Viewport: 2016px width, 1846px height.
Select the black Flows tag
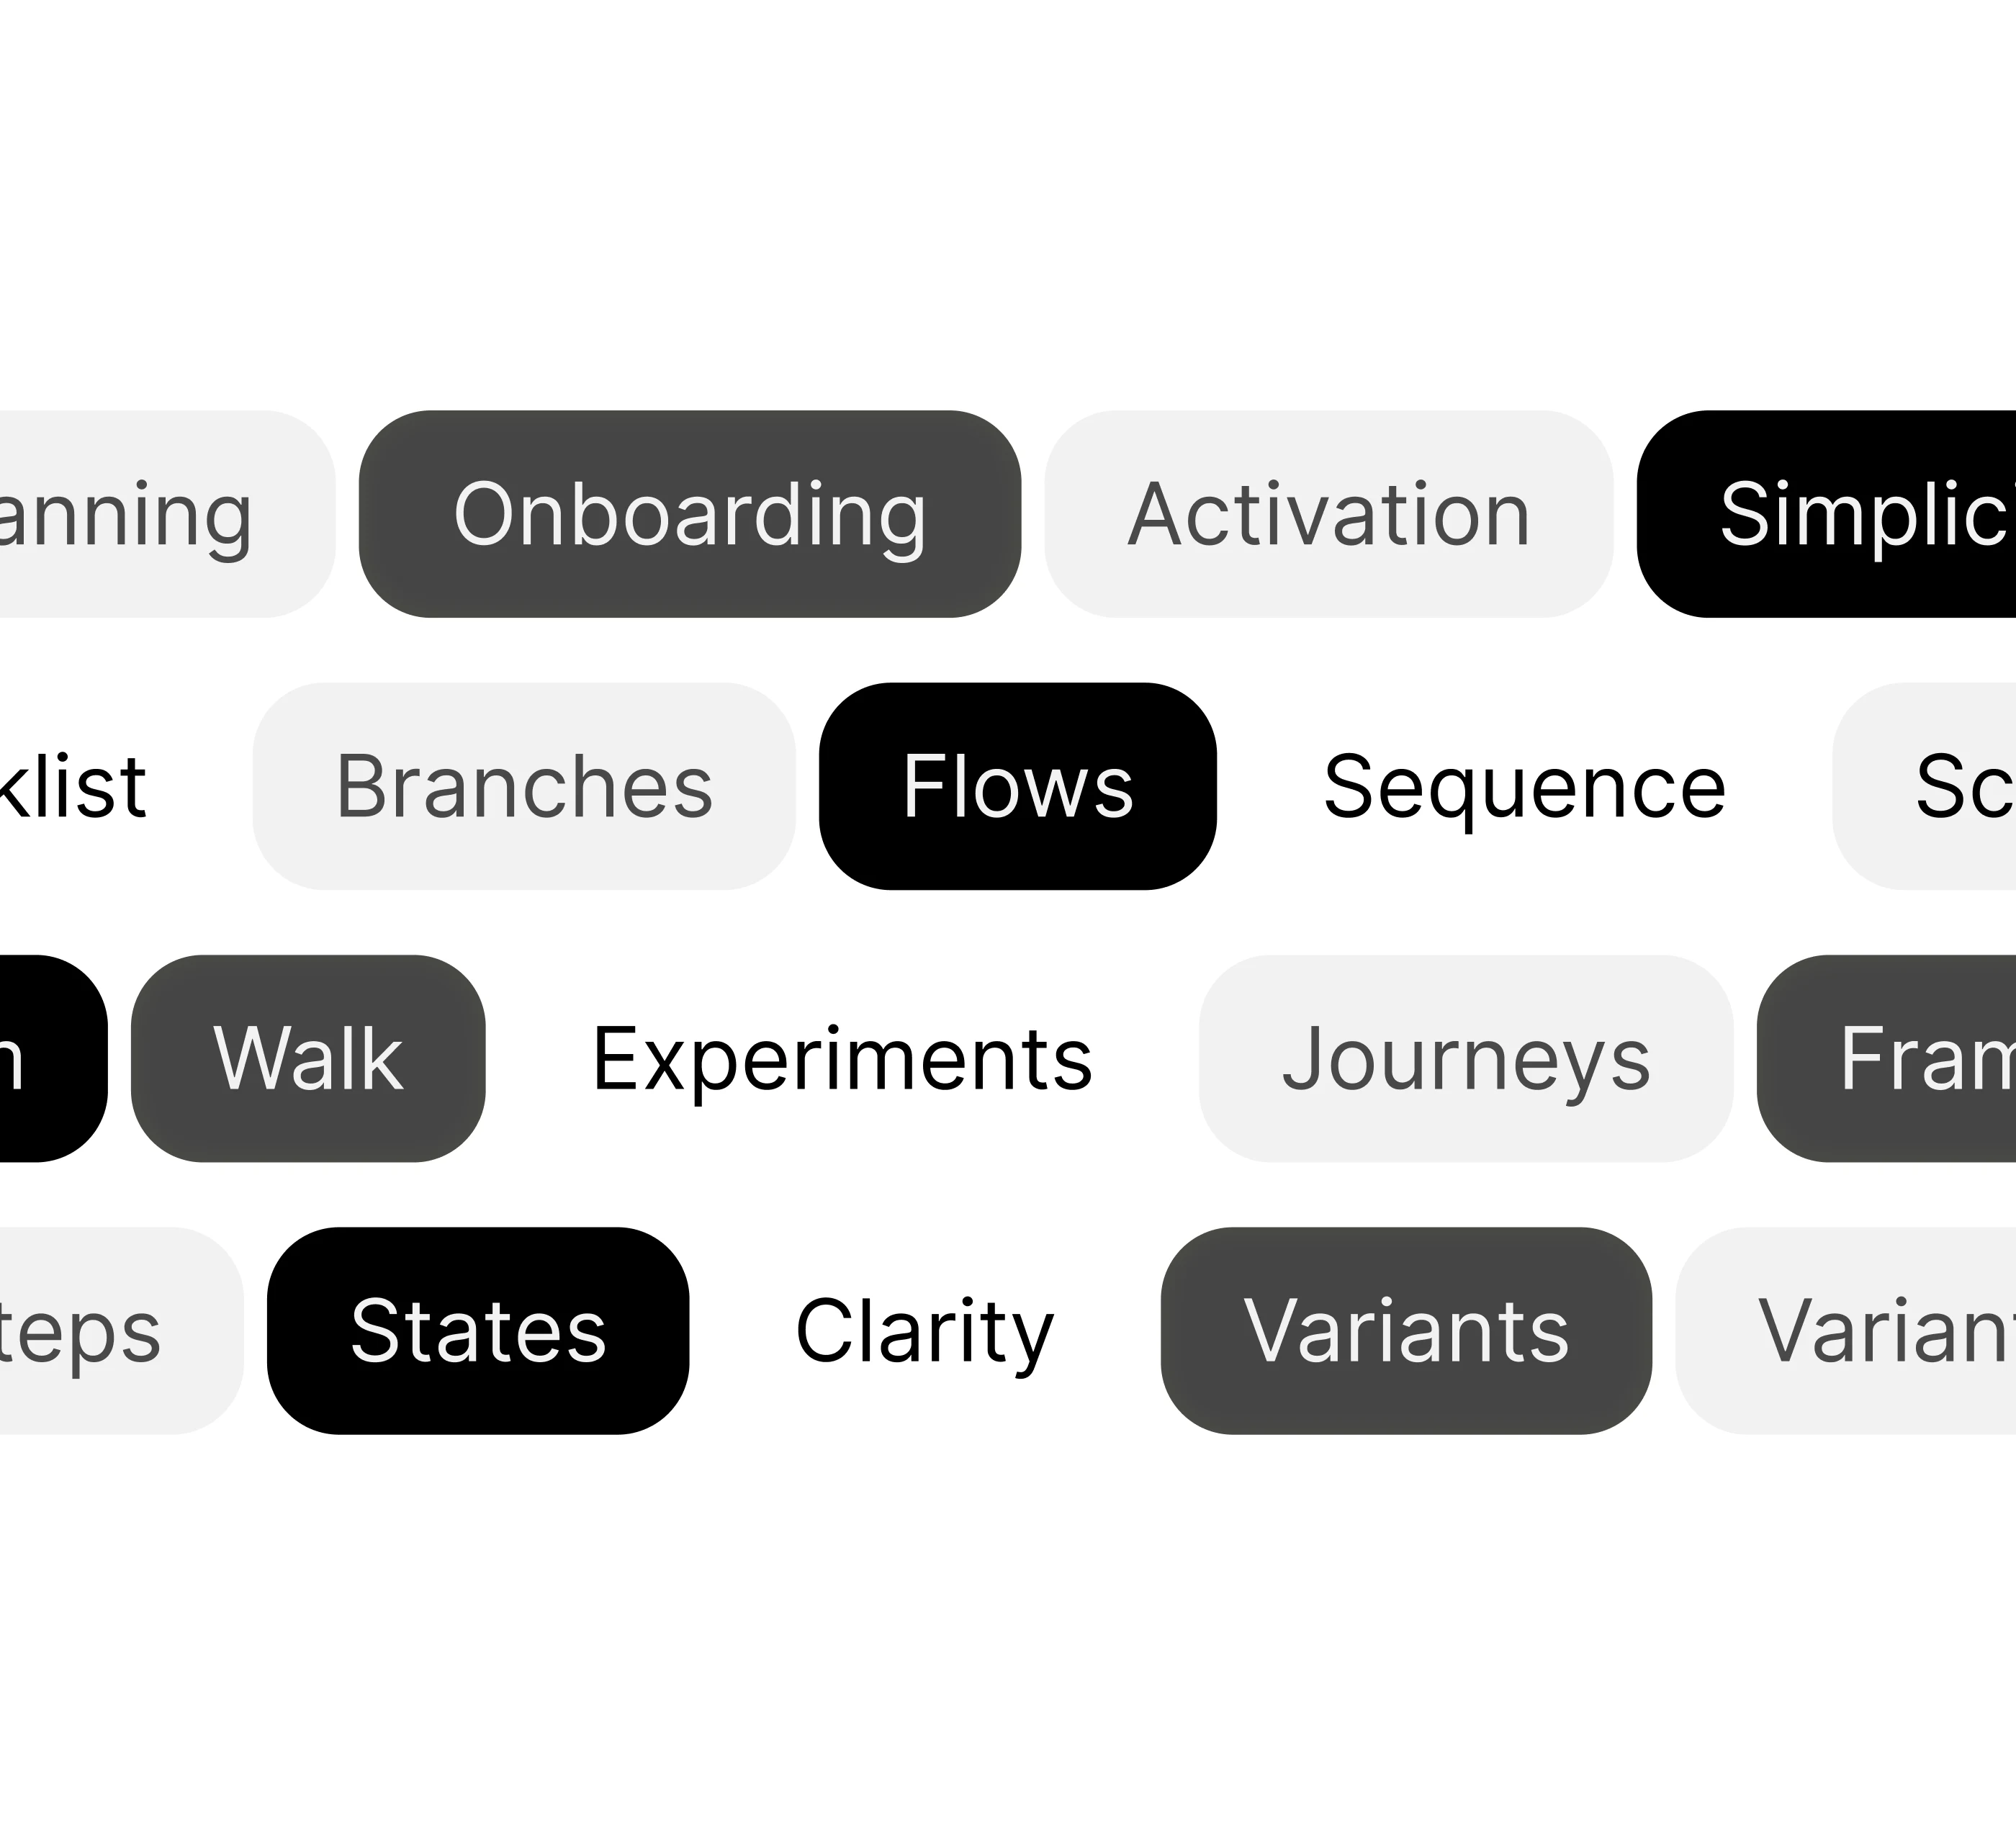click(x=1017, y=786)
